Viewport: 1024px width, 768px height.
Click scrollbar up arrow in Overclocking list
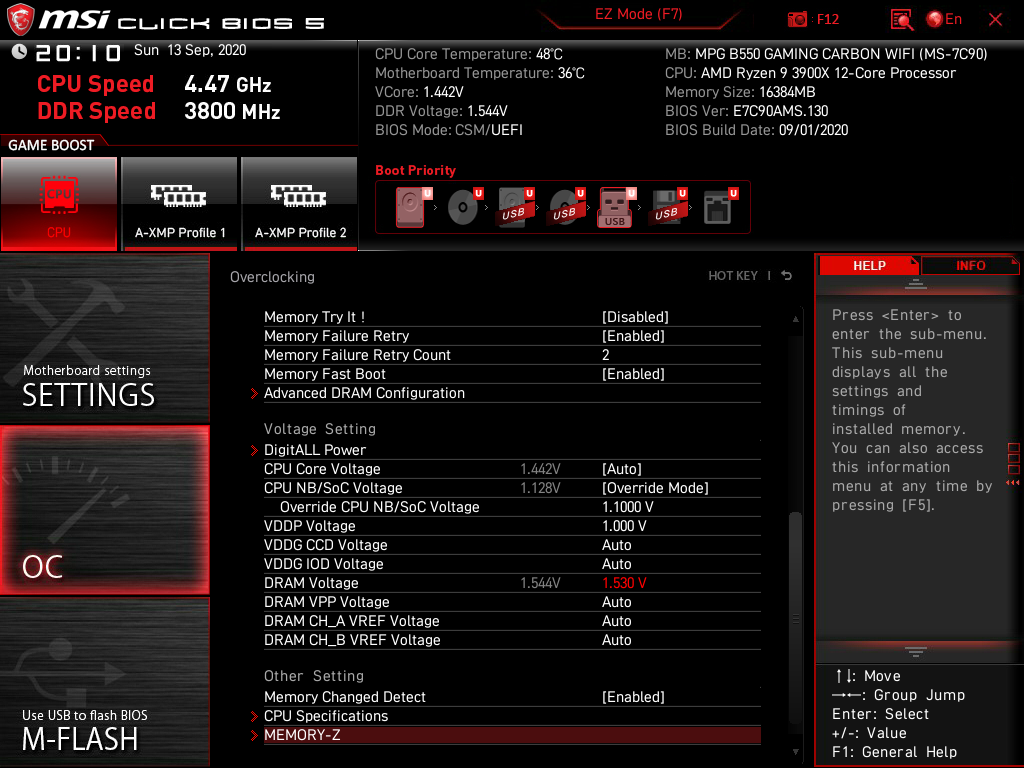pos(795,319)
